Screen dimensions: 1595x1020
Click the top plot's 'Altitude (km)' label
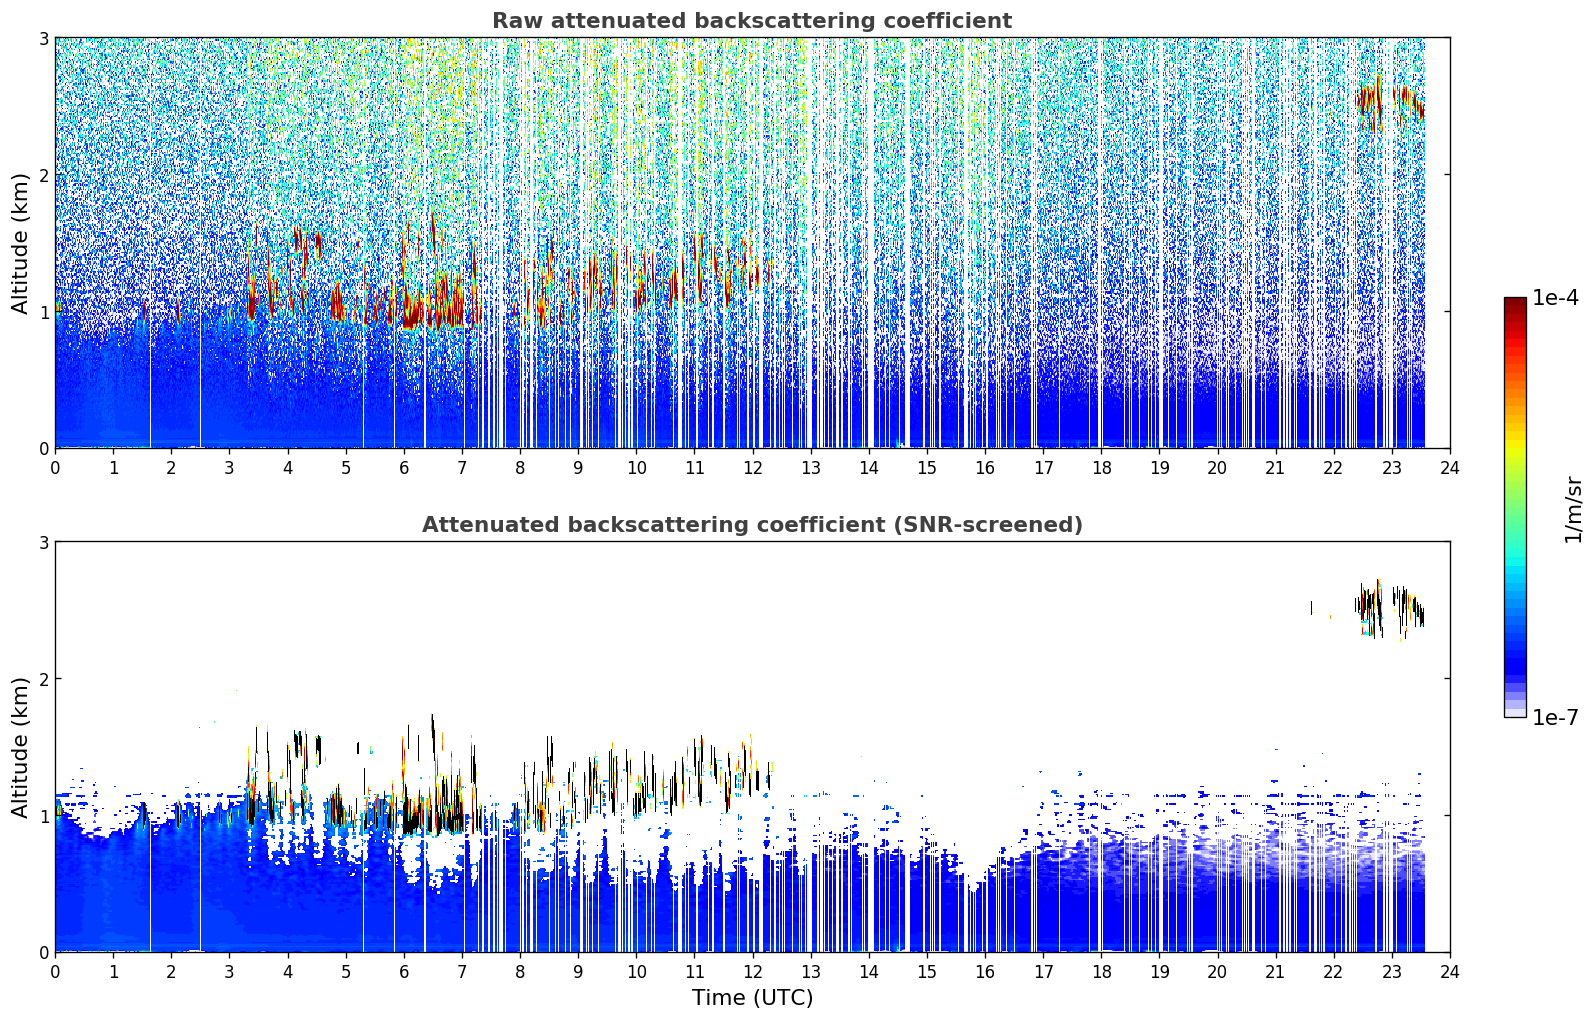(21, 243)
